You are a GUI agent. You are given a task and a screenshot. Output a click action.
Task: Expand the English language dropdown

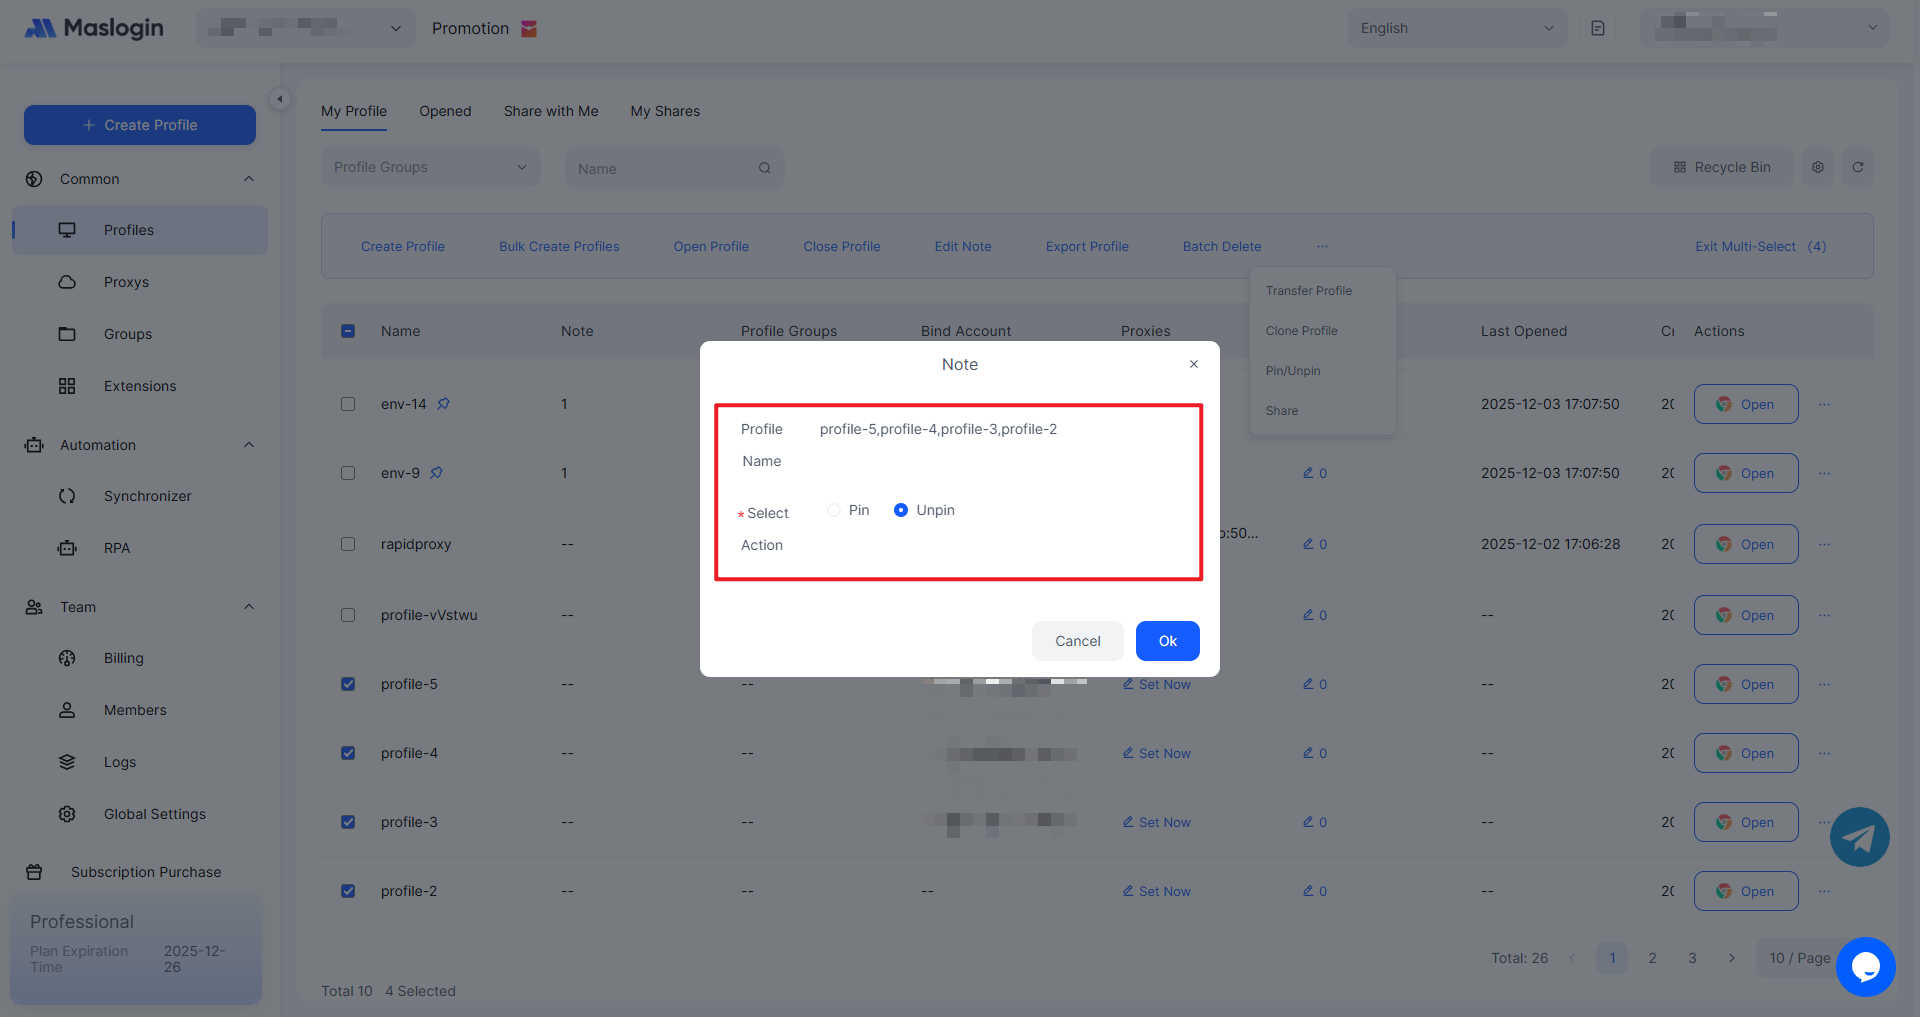[1456, 28]
